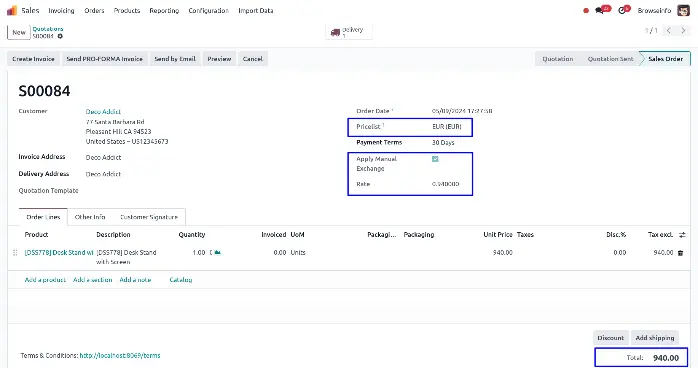Switch to the Other Info tab
This screenshot has width=698, height=368.
[90, 217]
